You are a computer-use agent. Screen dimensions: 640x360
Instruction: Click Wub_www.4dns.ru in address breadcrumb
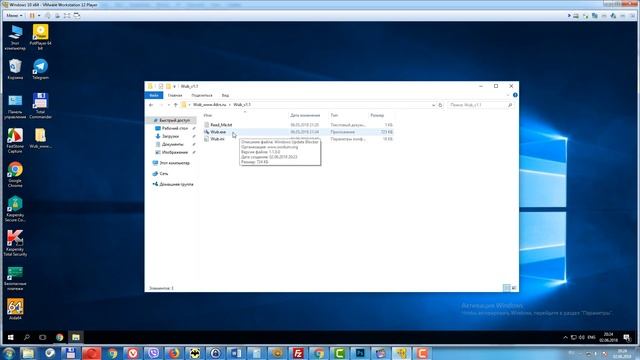210,105
